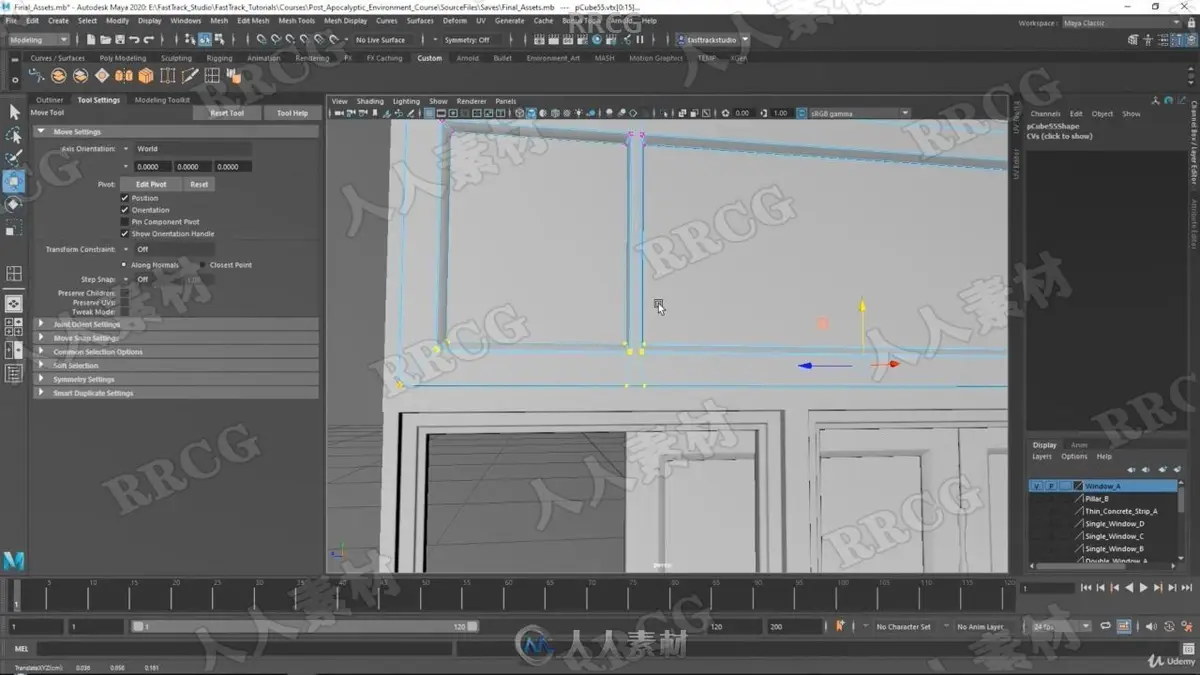Open the Mesh Tools menu

point(296,20)
